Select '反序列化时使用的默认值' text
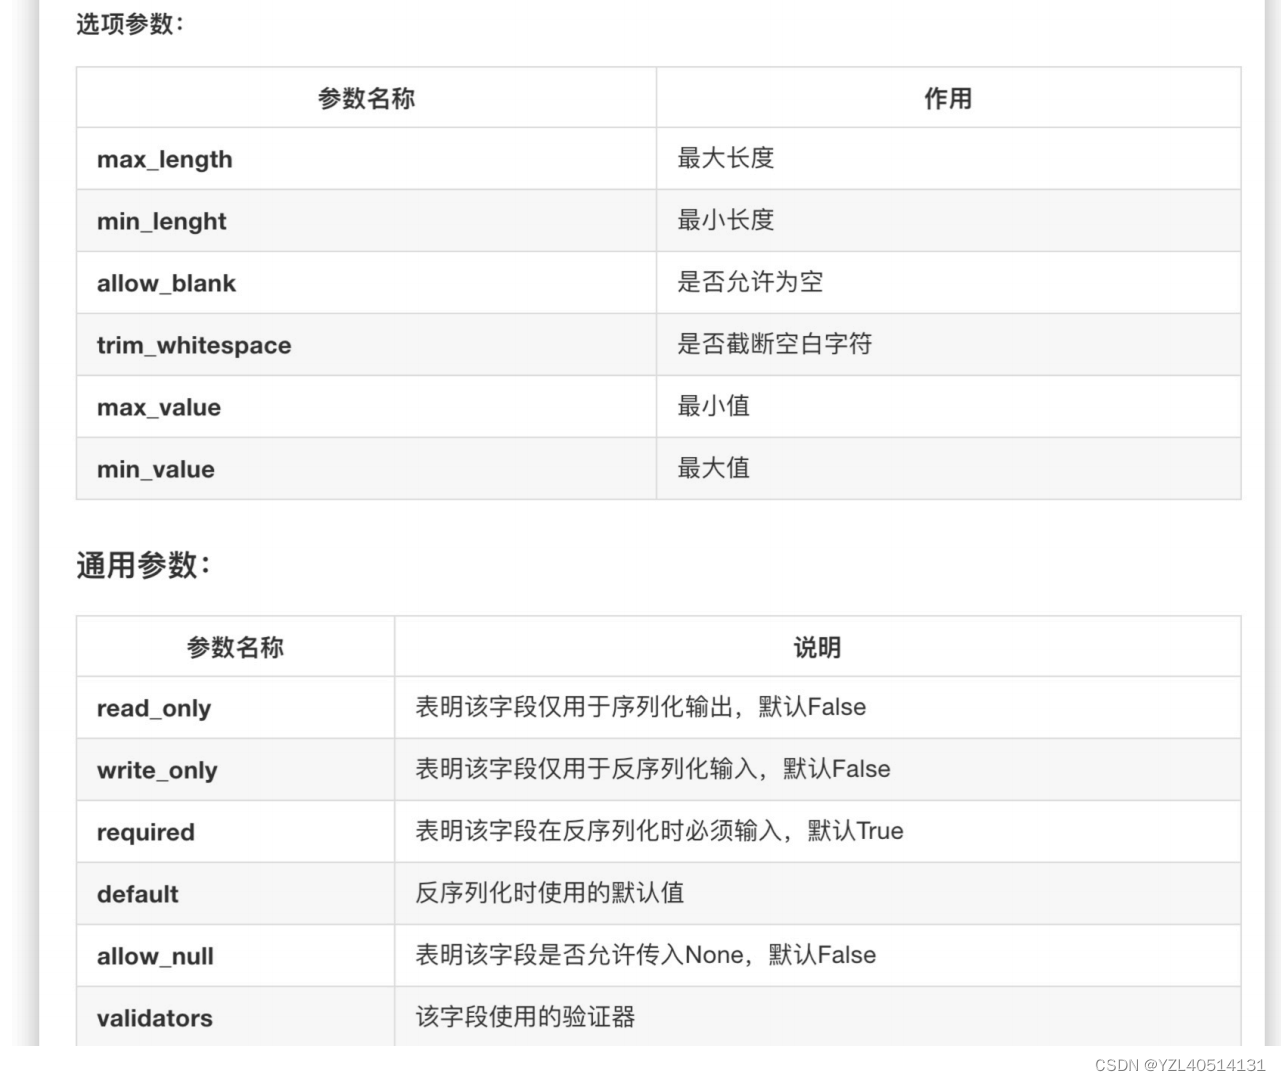 550,893
